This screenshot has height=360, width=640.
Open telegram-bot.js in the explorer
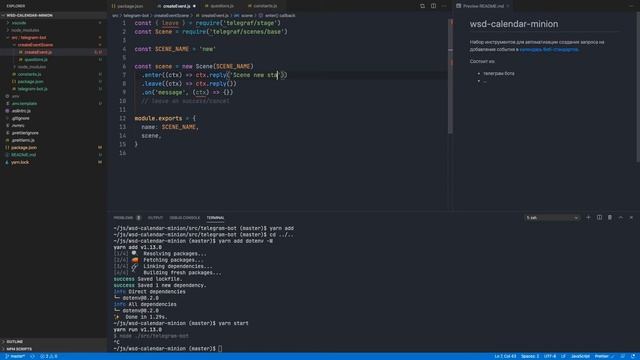coord(53,89)
